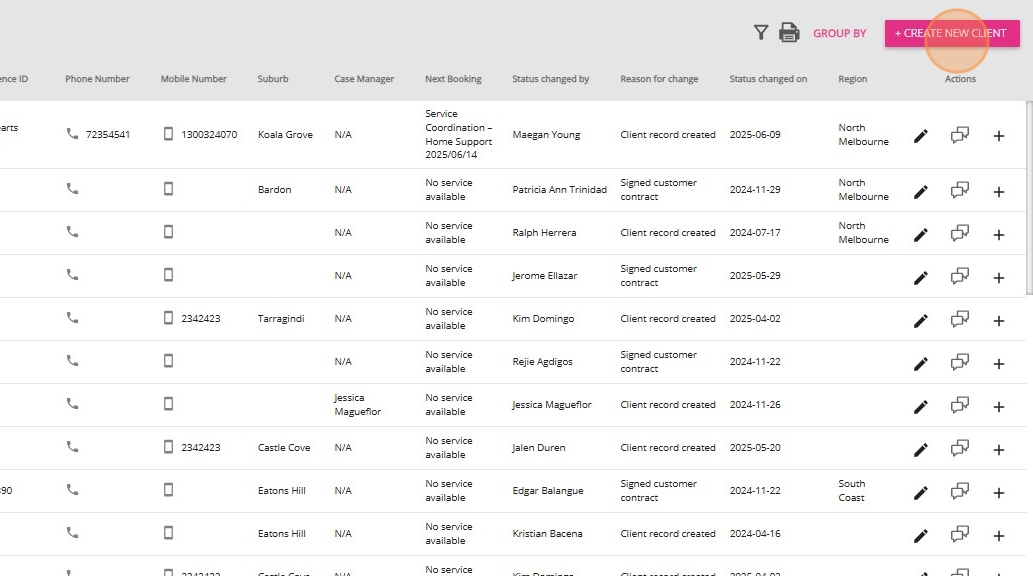This screenshot has height=576, width=1033.
Task: Click the phone icon beside 72354541
Action: (72, 134)
